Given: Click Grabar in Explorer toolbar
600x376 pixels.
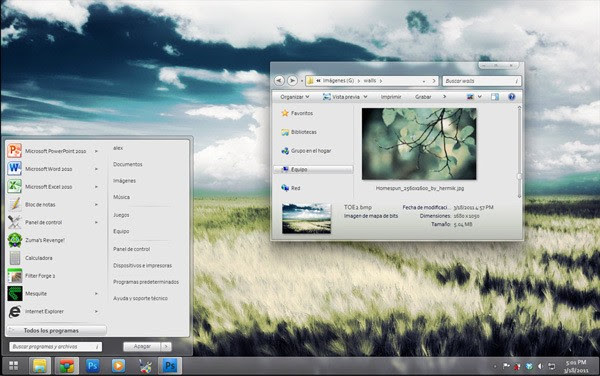Looking at the screenshot, I should (x=423, y=97).
